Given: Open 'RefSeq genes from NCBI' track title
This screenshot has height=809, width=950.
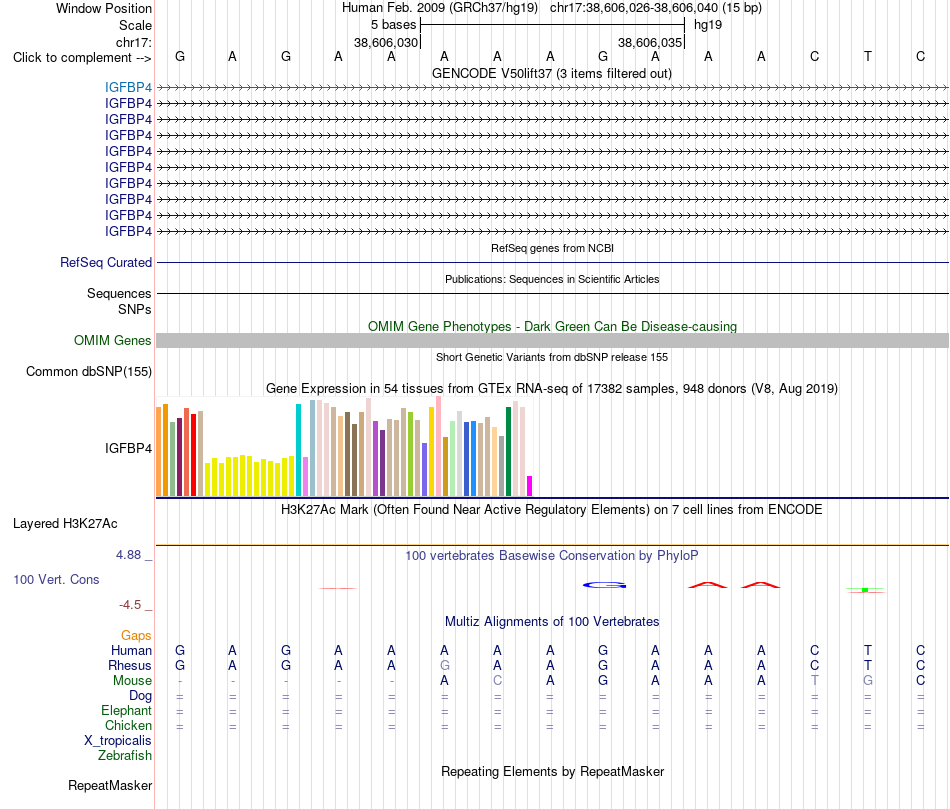Looking at the screenshot, I should coord(552,248).
